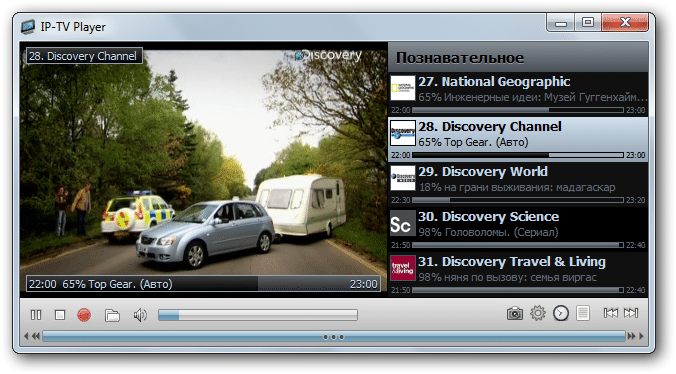The image size is (676, 374).
Task: Select 29. Discovery World channel
Action: (518, 184)
